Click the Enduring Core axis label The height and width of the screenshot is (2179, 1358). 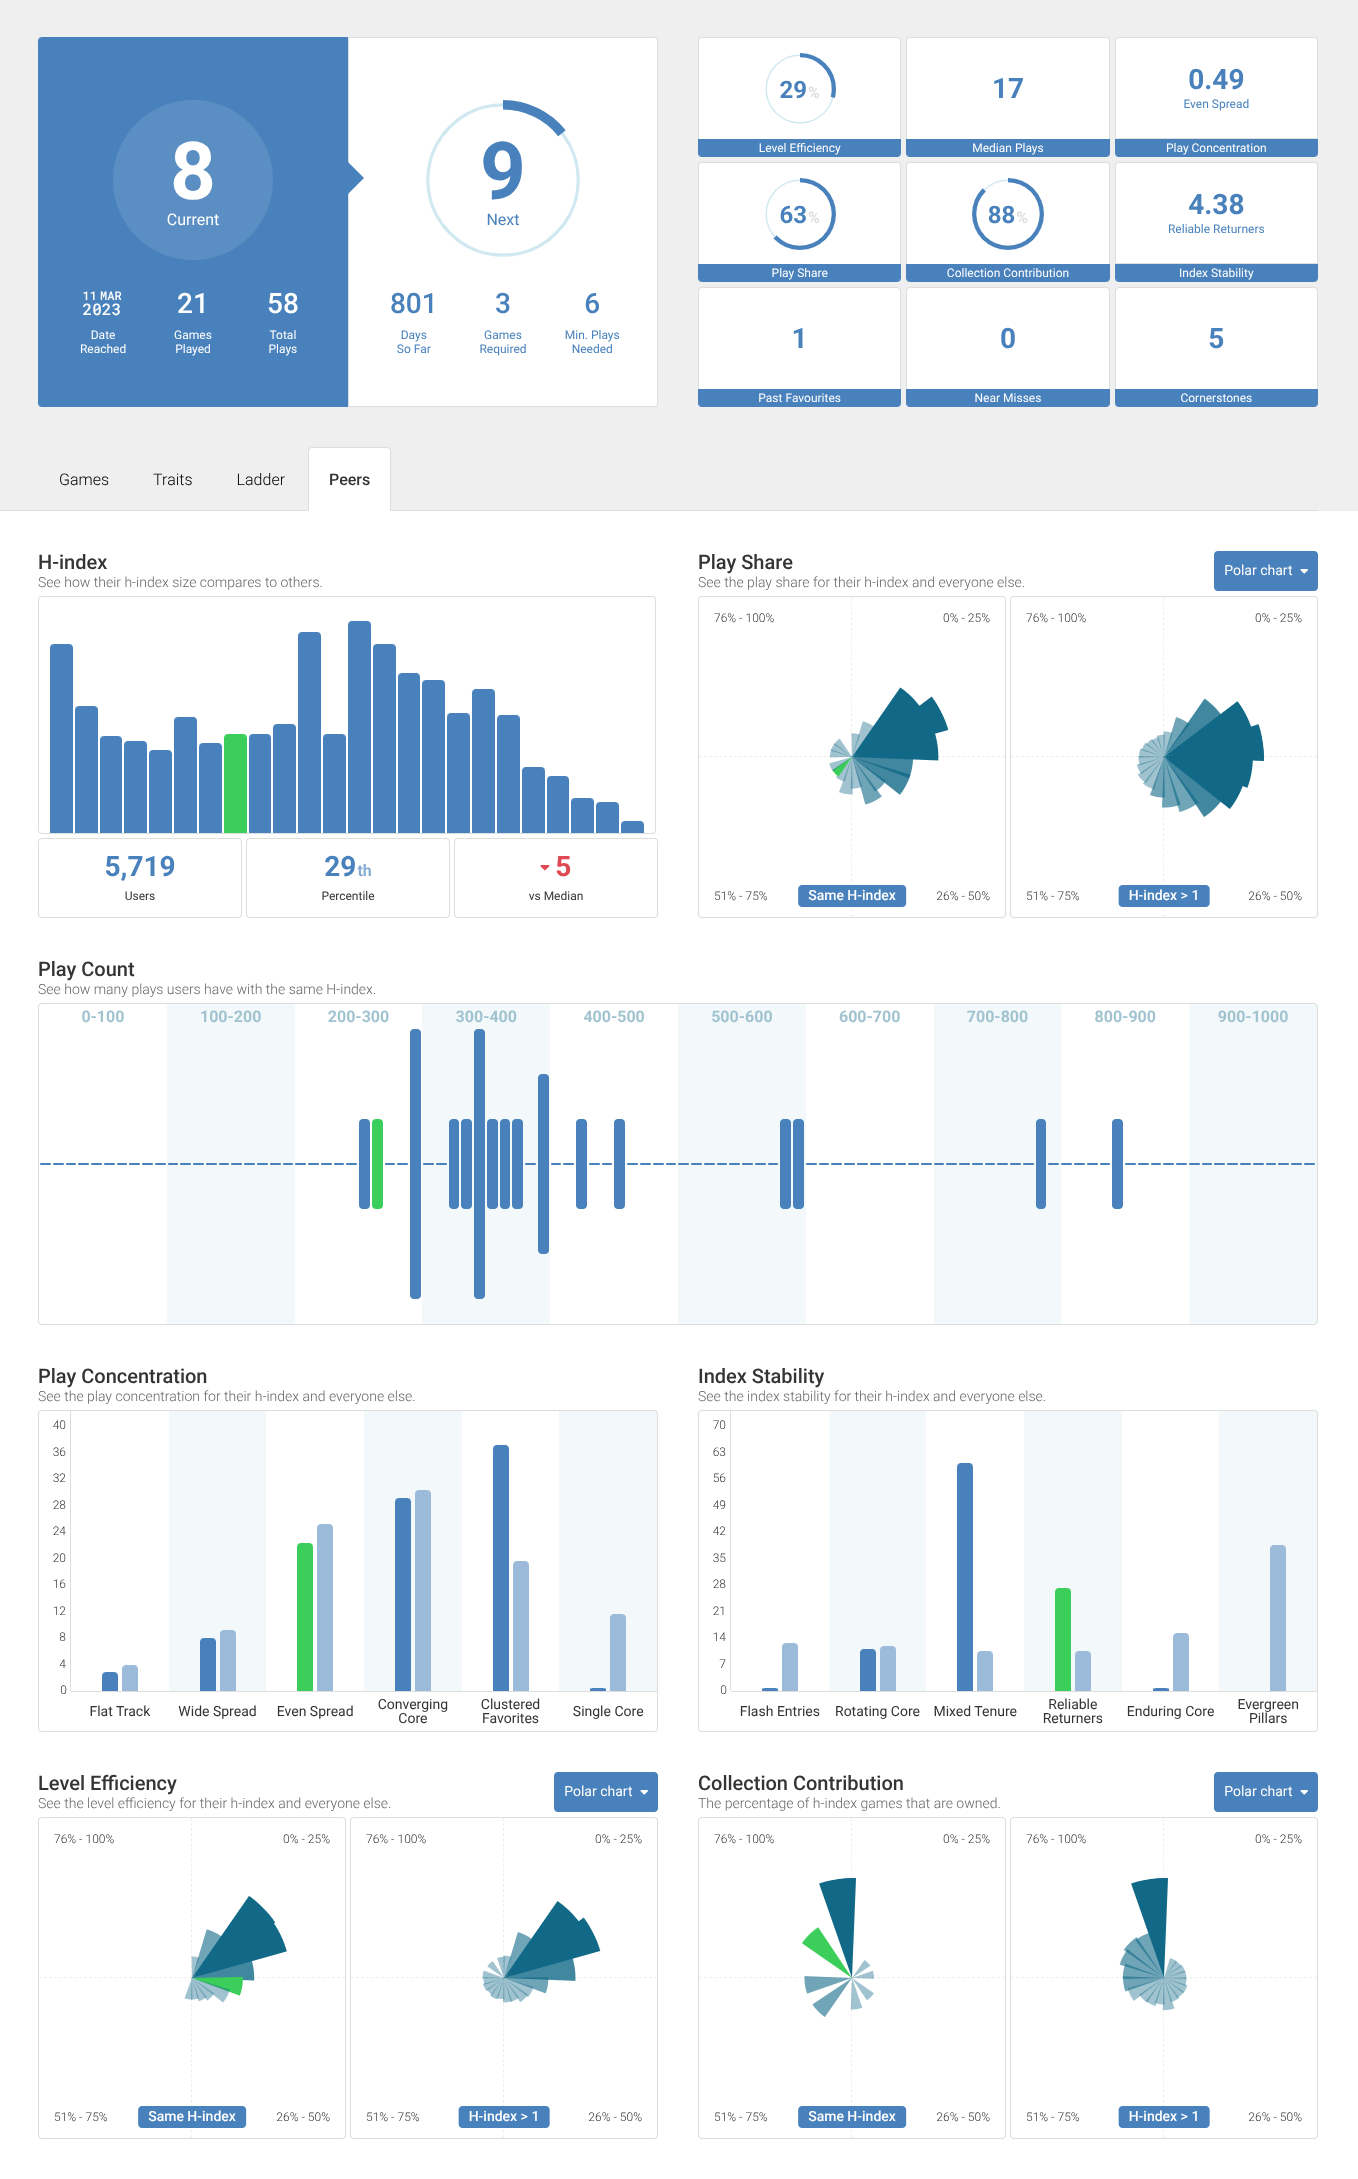(1170, 1712)
